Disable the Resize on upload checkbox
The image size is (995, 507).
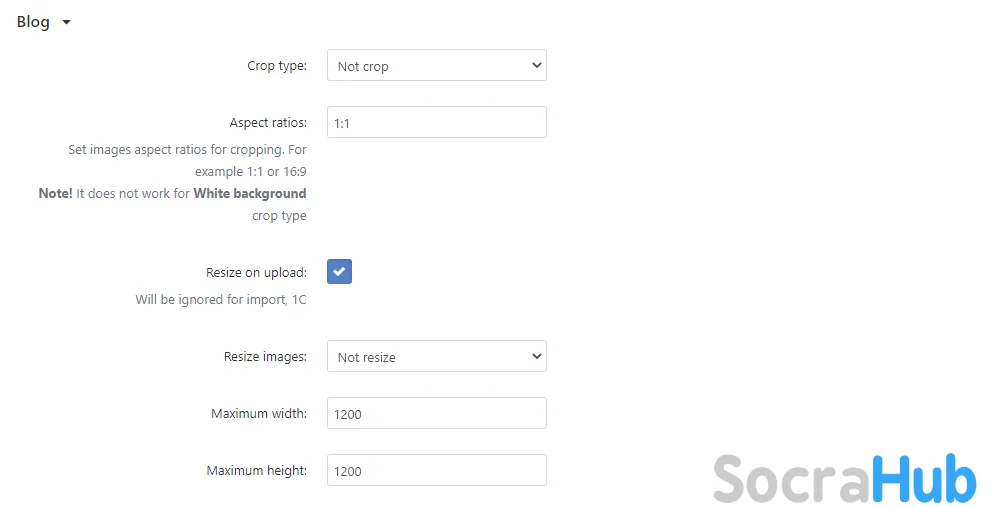[339, 272]
